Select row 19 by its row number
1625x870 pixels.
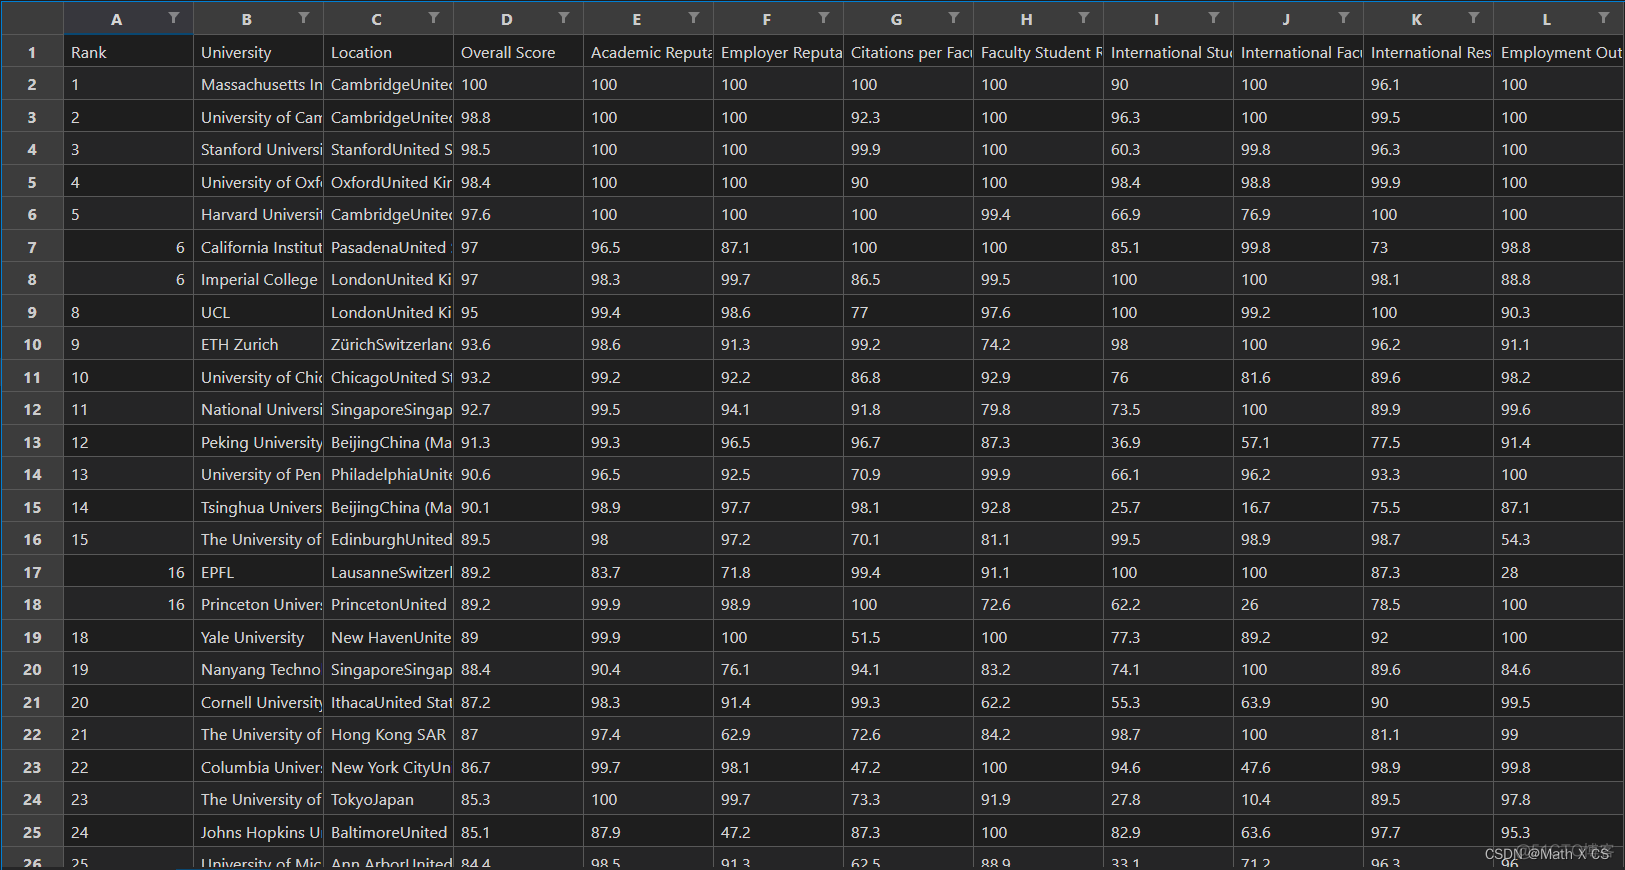pyautogui.click(x=32, y=637)
